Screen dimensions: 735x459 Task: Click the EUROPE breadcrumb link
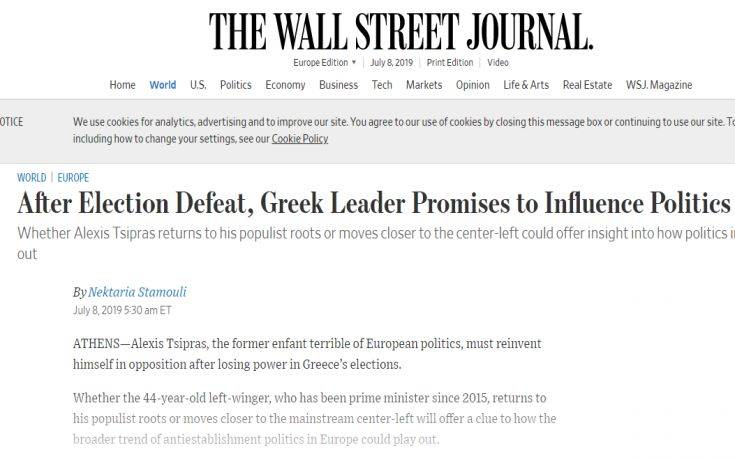[73, 177]
